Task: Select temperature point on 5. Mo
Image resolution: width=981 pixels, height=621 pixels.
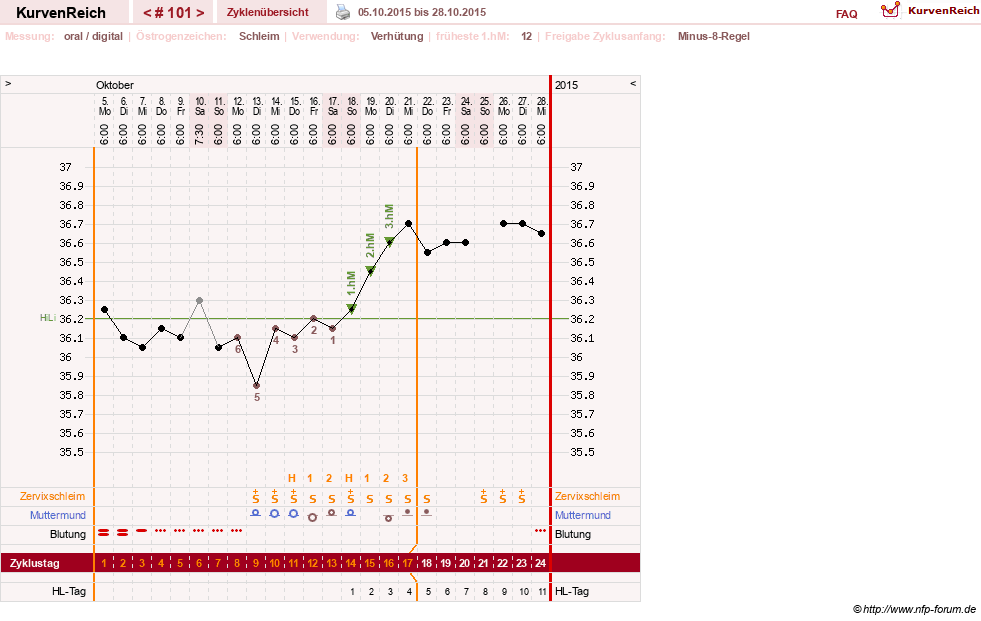Action: (104, 310)
